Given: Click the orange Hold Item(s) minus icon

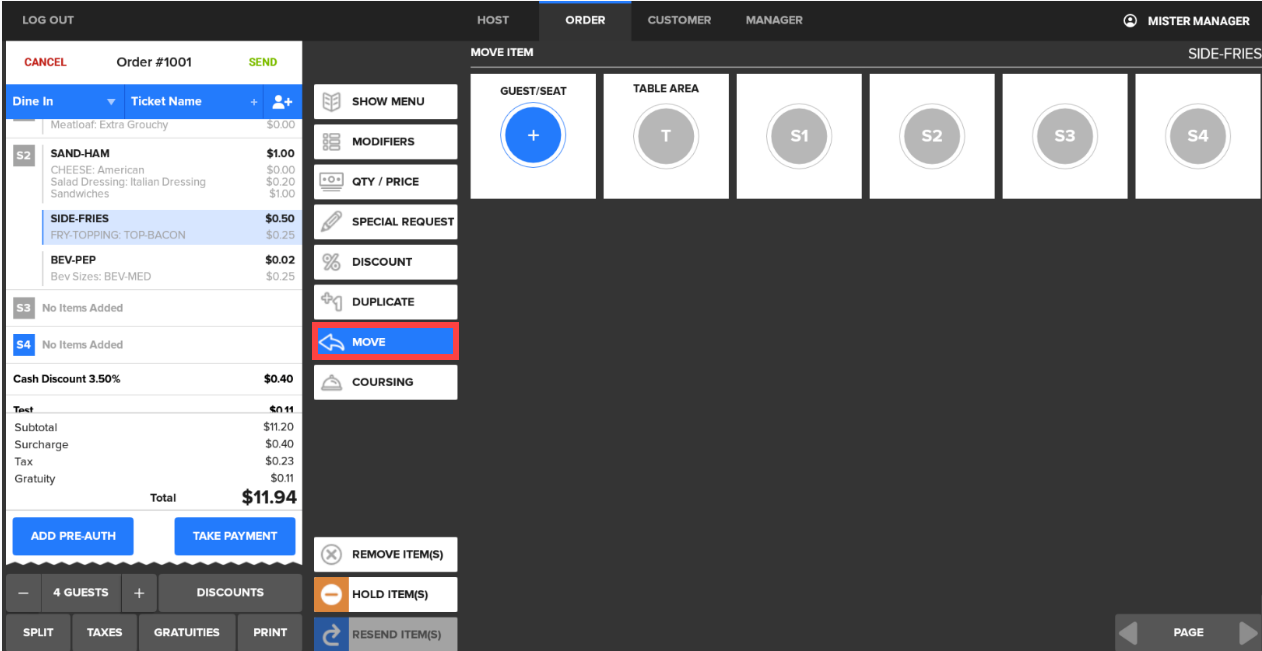Looking at the screenshot, I should coord(331,594).
